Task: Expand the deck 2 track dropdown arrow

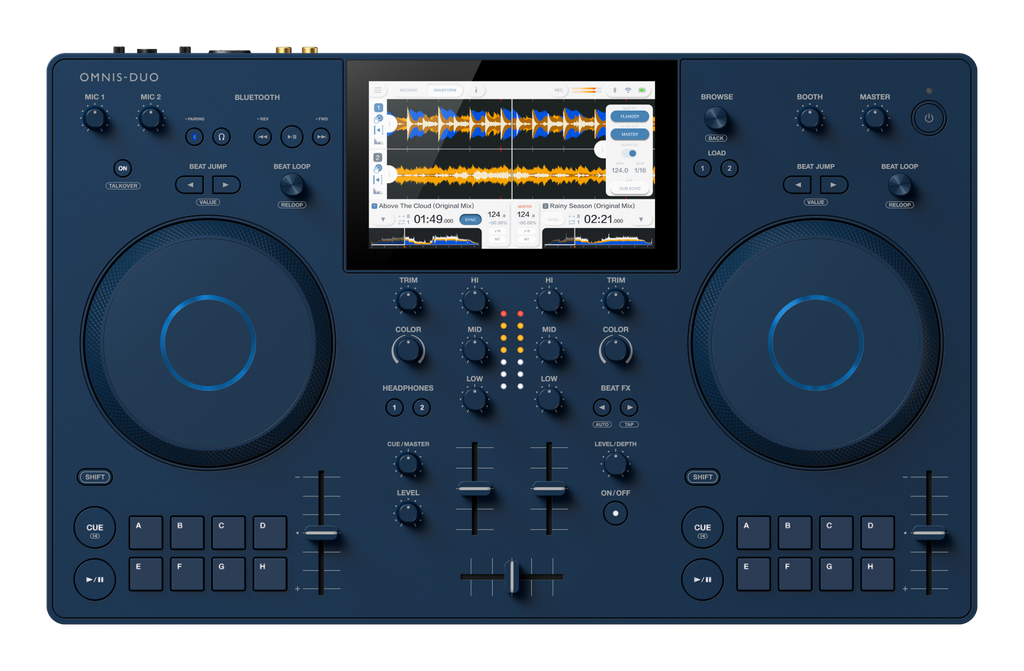Action: 641,219
